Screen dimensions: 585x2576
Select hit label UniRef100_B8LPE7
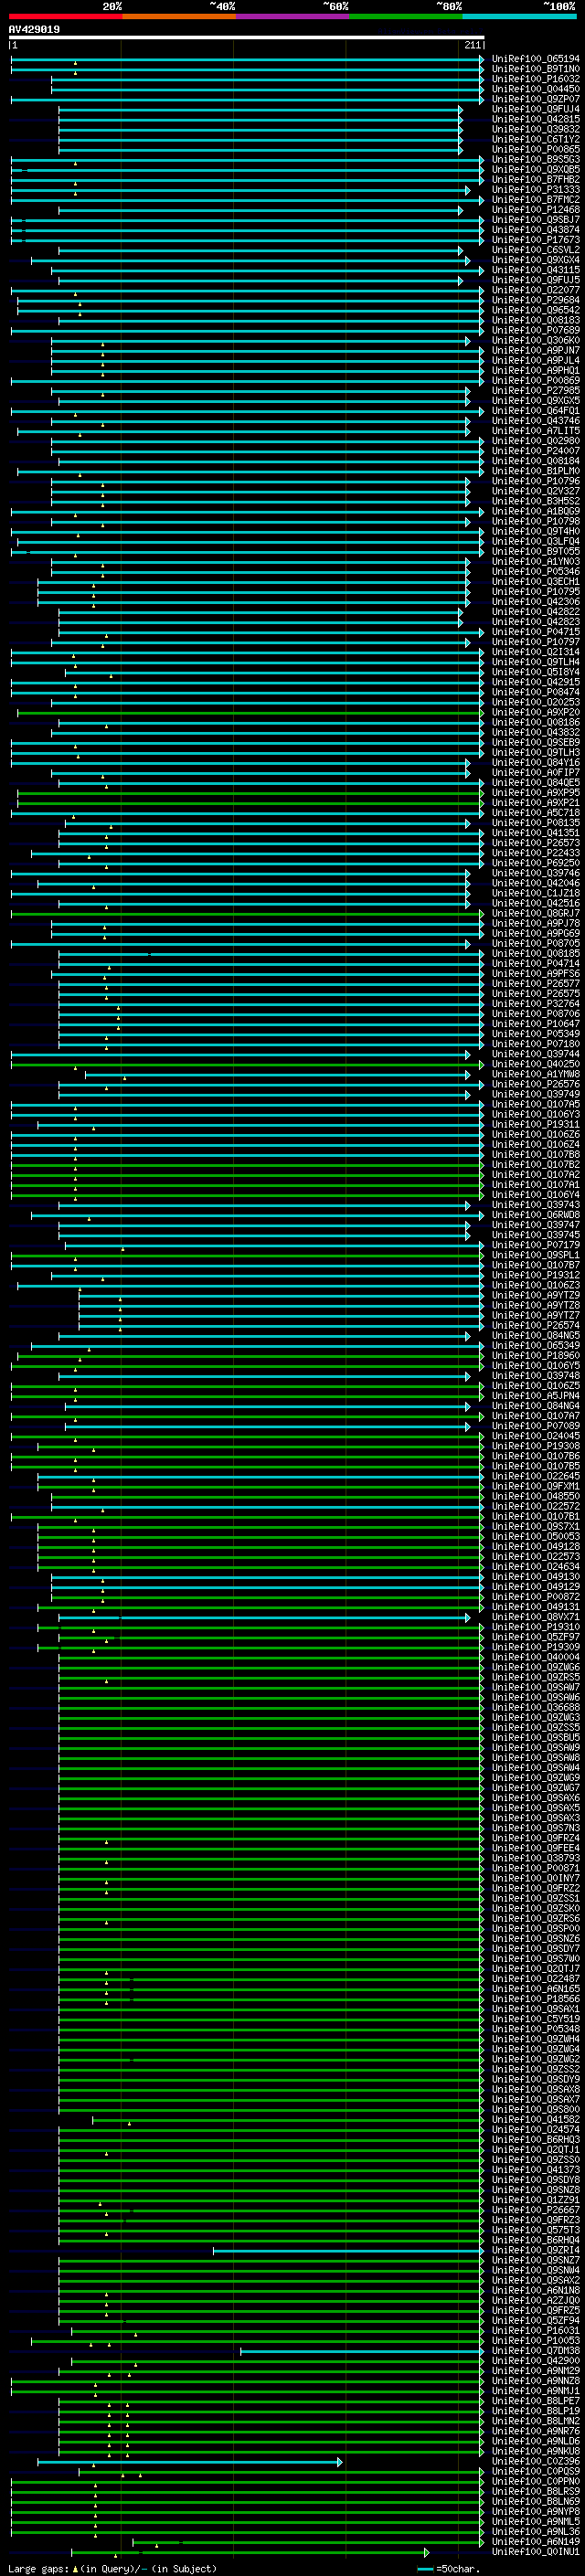coord(536,2400)
